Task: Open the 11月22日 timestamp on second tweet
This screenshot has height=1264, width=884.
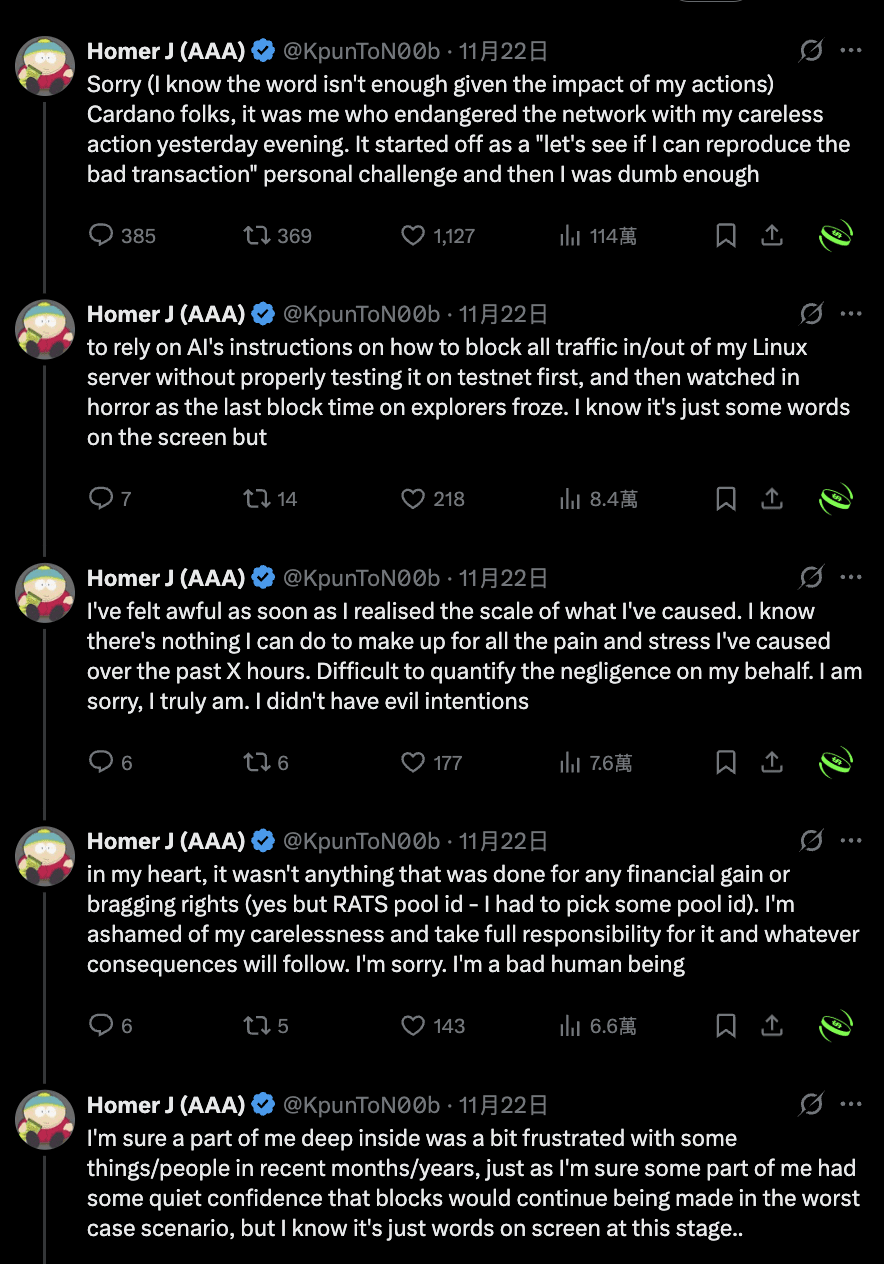Action: click(x=503, y=314)
